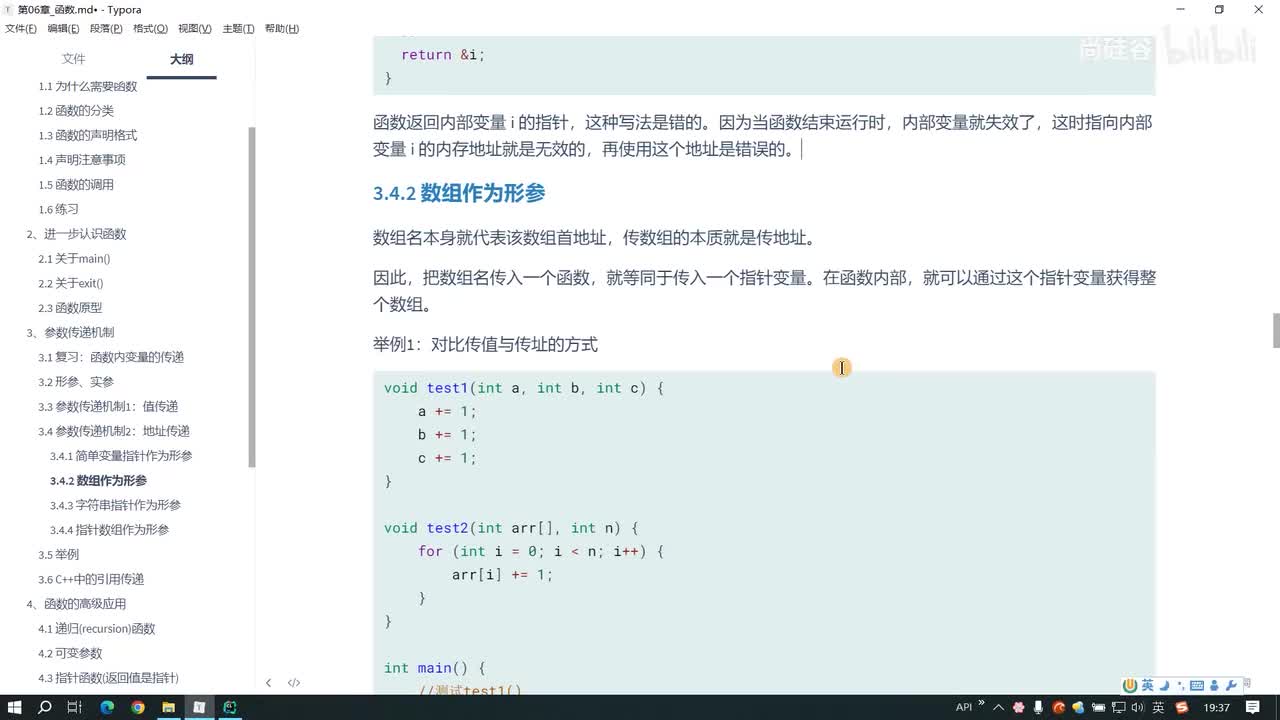Switch IME toolbar English/Chinese mode
Image resolution: width=1280 pixels, height=720 pixels.
coord(1147,685)
